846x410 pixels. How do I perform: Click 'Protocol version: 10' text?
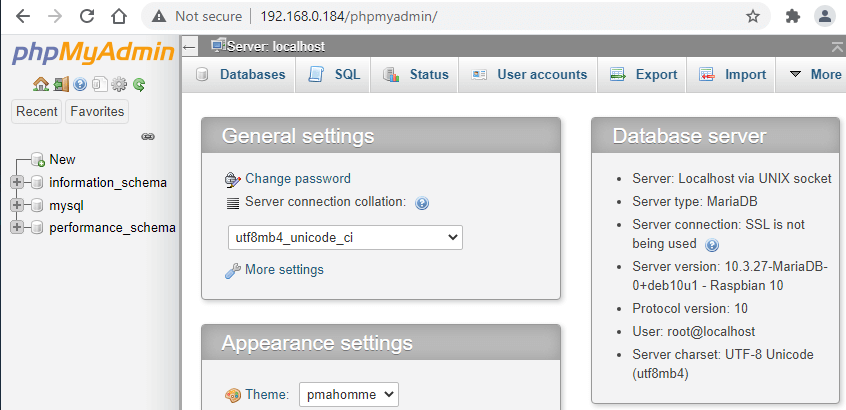[x=690, y=309]
